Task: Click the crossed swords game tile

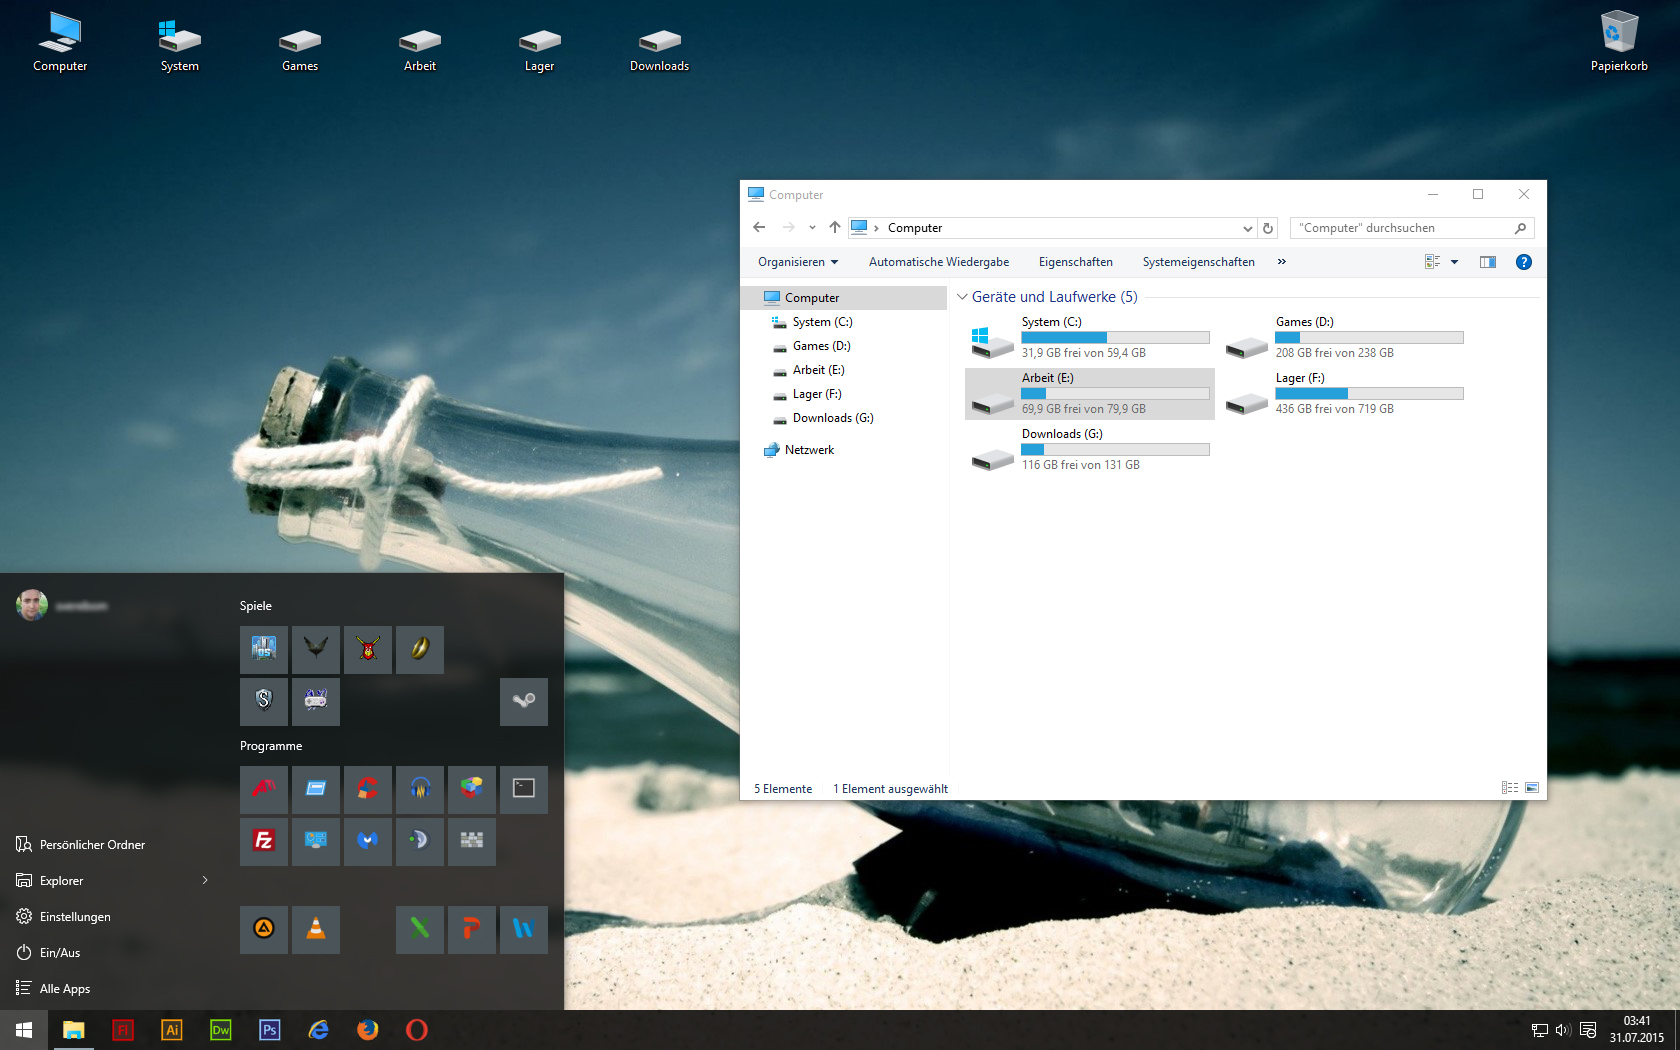Action: [x=368, y=649]
